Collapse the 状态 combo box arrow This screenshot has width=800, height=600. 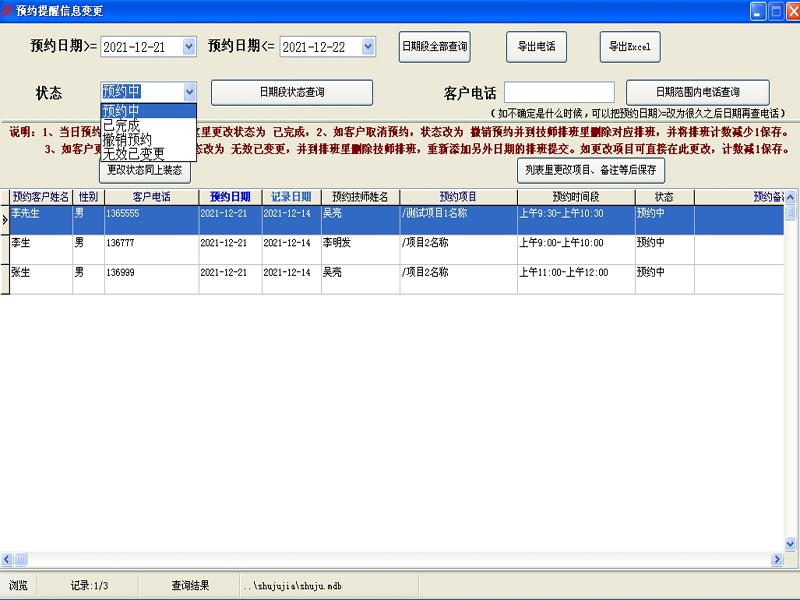coord(189,92)
